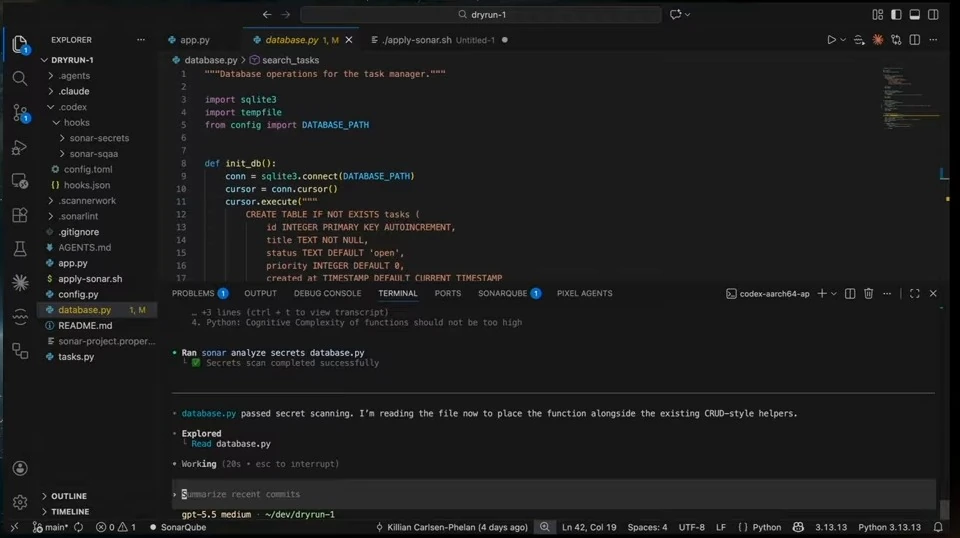This screenshot has width=960, height=538.
Task: Open the new terminal launch profile dropdown
Action: [833, 294]
